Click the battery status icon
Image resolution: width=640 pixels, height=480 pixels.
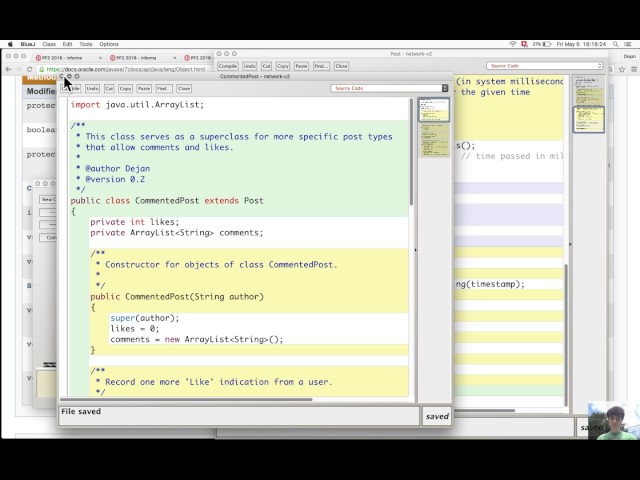(x=546, y=44)
